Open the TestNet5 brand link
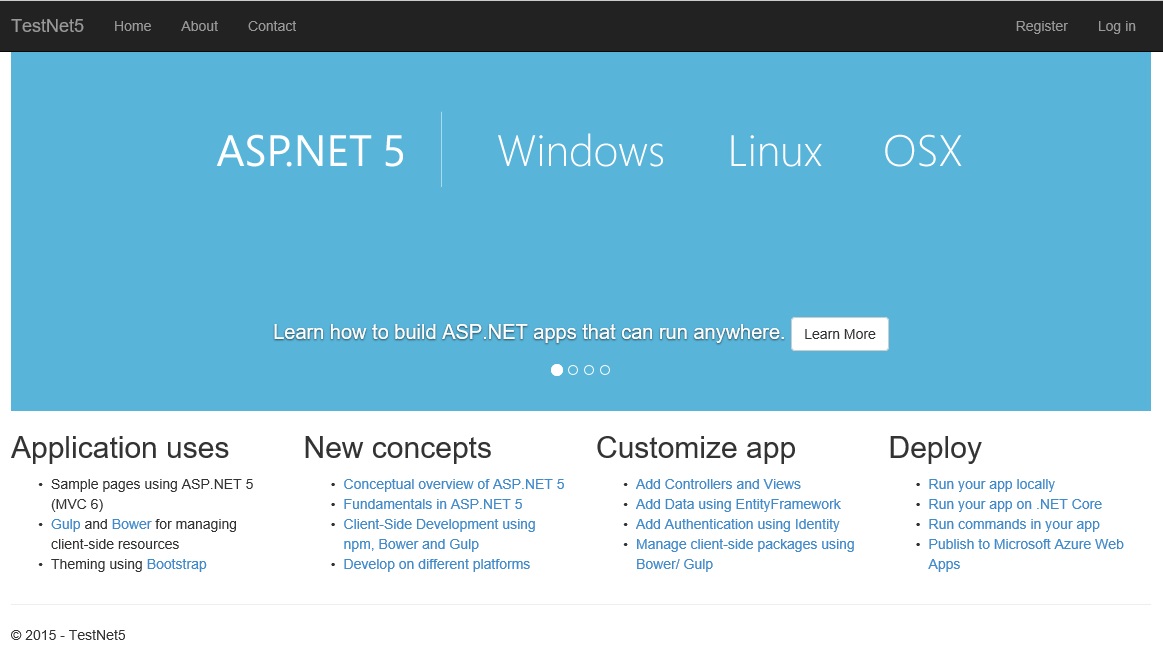Screen dimensions: 1163x652 47,26
